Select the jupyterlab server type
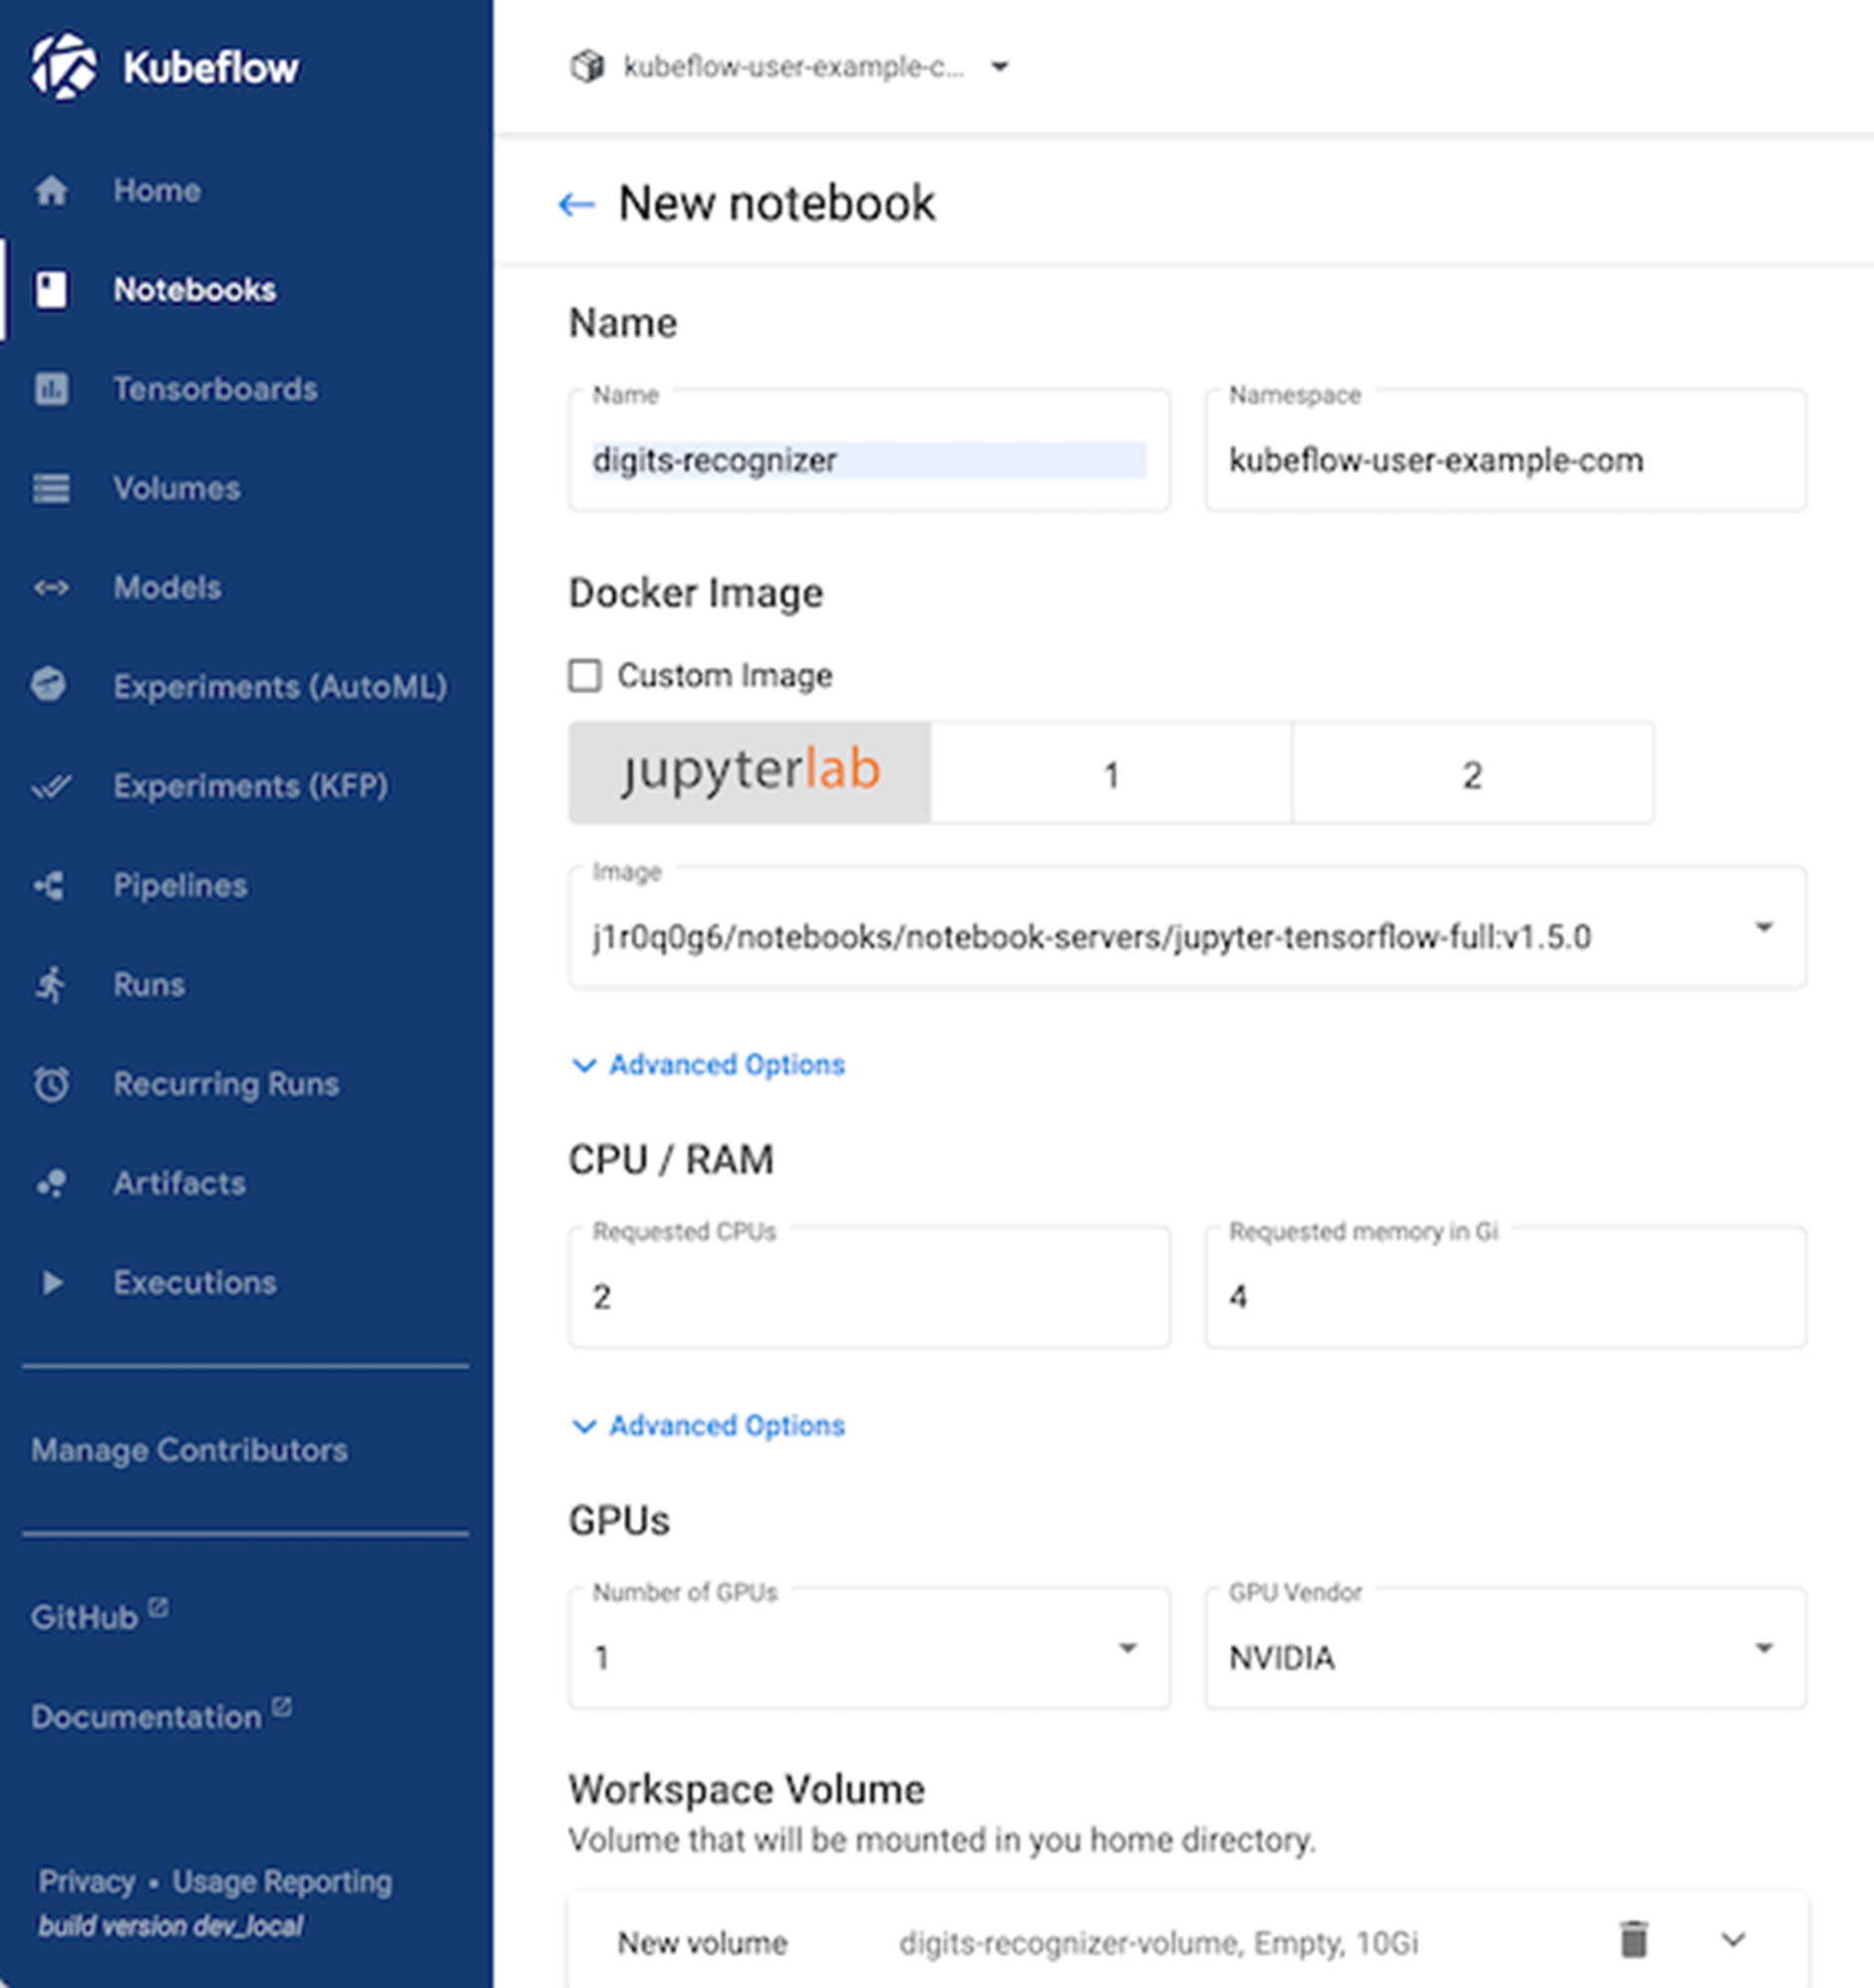1874x1988 pixels. [750, 773]
